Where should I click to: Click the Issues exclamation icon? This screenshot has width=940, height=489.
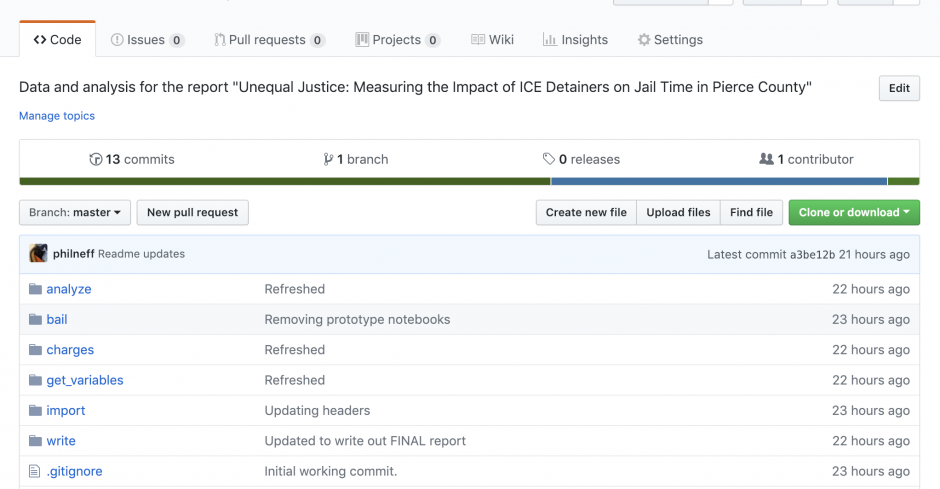(x=117, y=40)
